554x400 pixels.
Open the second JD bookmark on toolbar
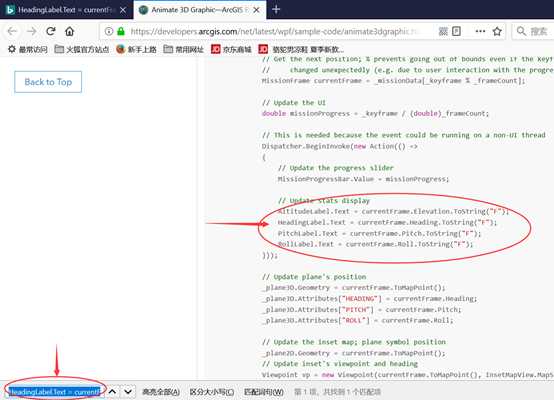tap(301, 49)
